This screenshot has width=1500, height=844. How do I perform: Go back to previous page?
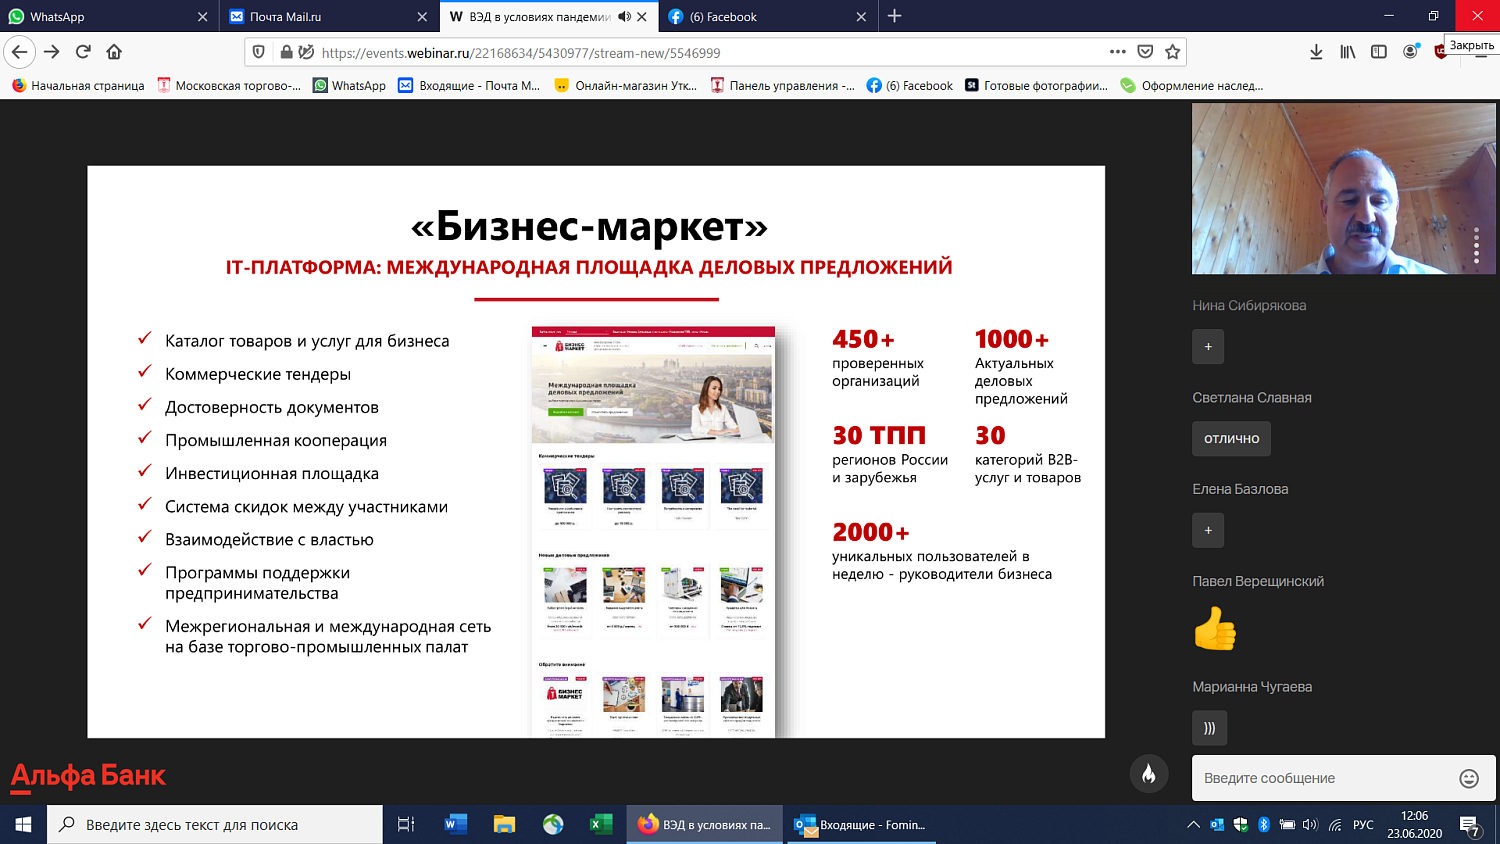[x=20, y=52]
